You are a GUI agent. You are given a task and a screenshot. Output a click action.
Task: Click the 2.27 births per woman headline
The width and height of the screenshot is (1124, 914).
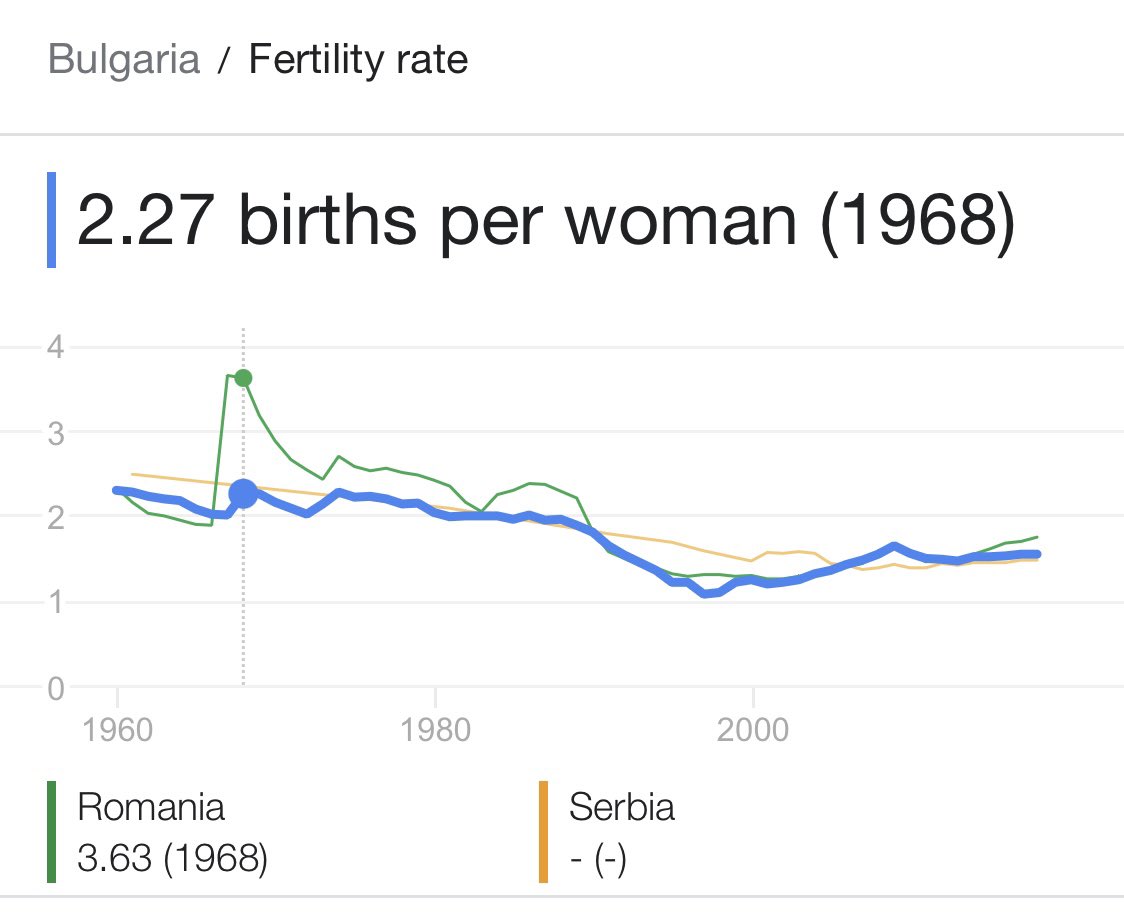[x=546, y=220]
